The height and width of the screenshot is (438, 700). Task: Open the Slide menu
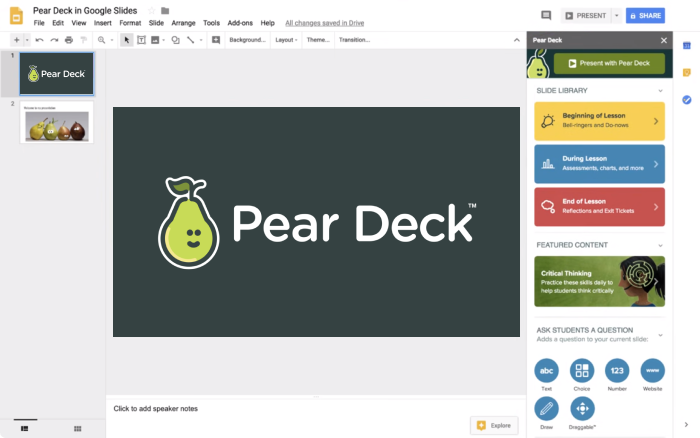click(x=156, y=23)
